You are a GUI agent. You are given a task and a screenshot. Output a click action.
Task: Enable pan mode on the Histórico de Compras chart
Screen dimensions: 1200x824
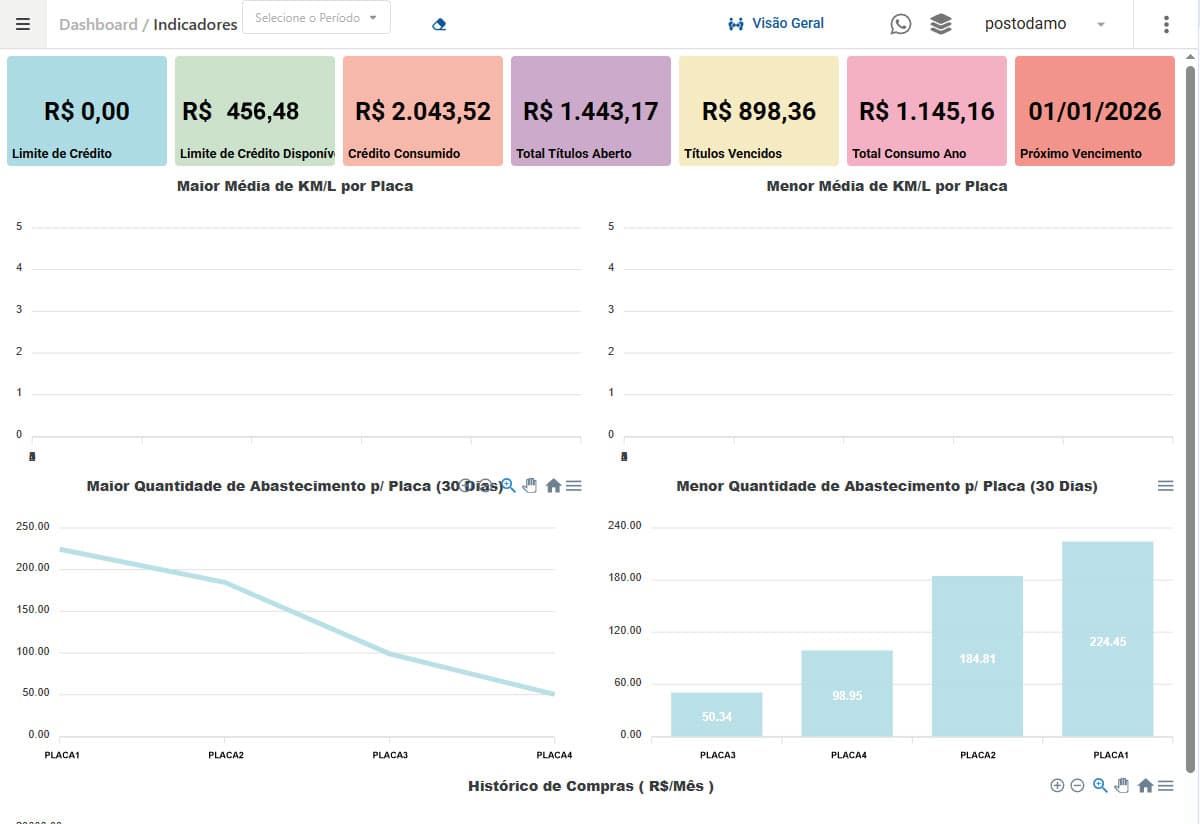coord(1121,785)
